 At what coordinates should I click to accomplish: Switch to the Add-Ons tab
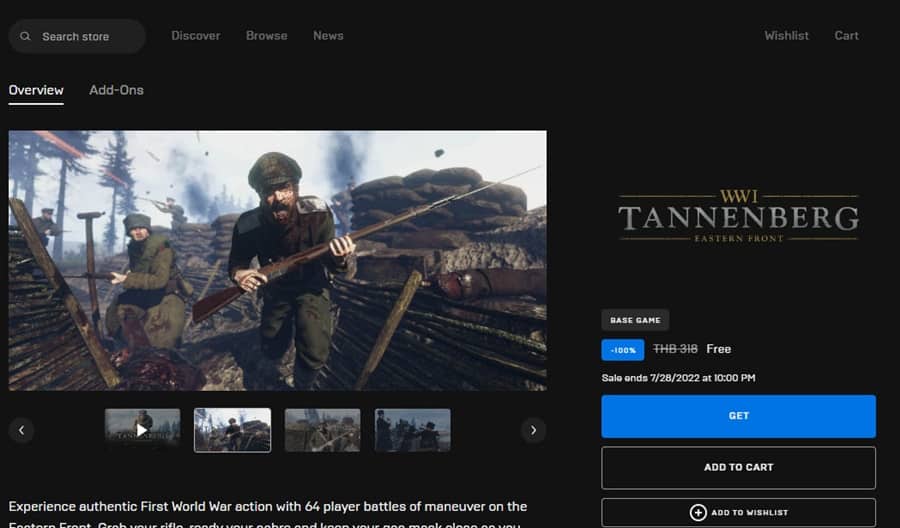pyautogui.click(x=117, y=90)
